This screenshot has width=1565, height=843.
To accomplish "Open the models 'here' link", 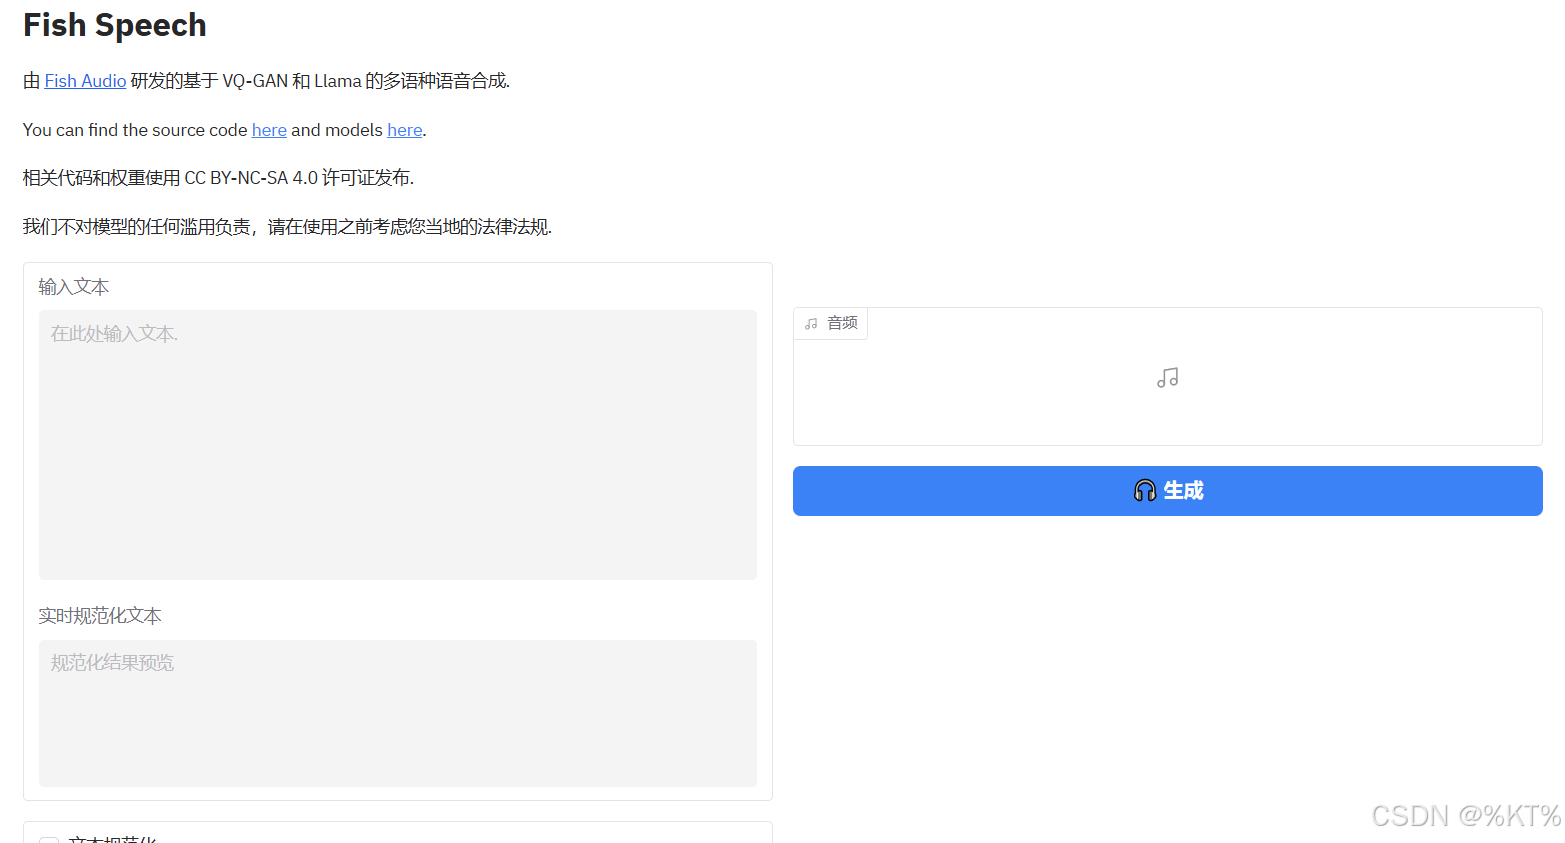I will (x=404, y=130).
